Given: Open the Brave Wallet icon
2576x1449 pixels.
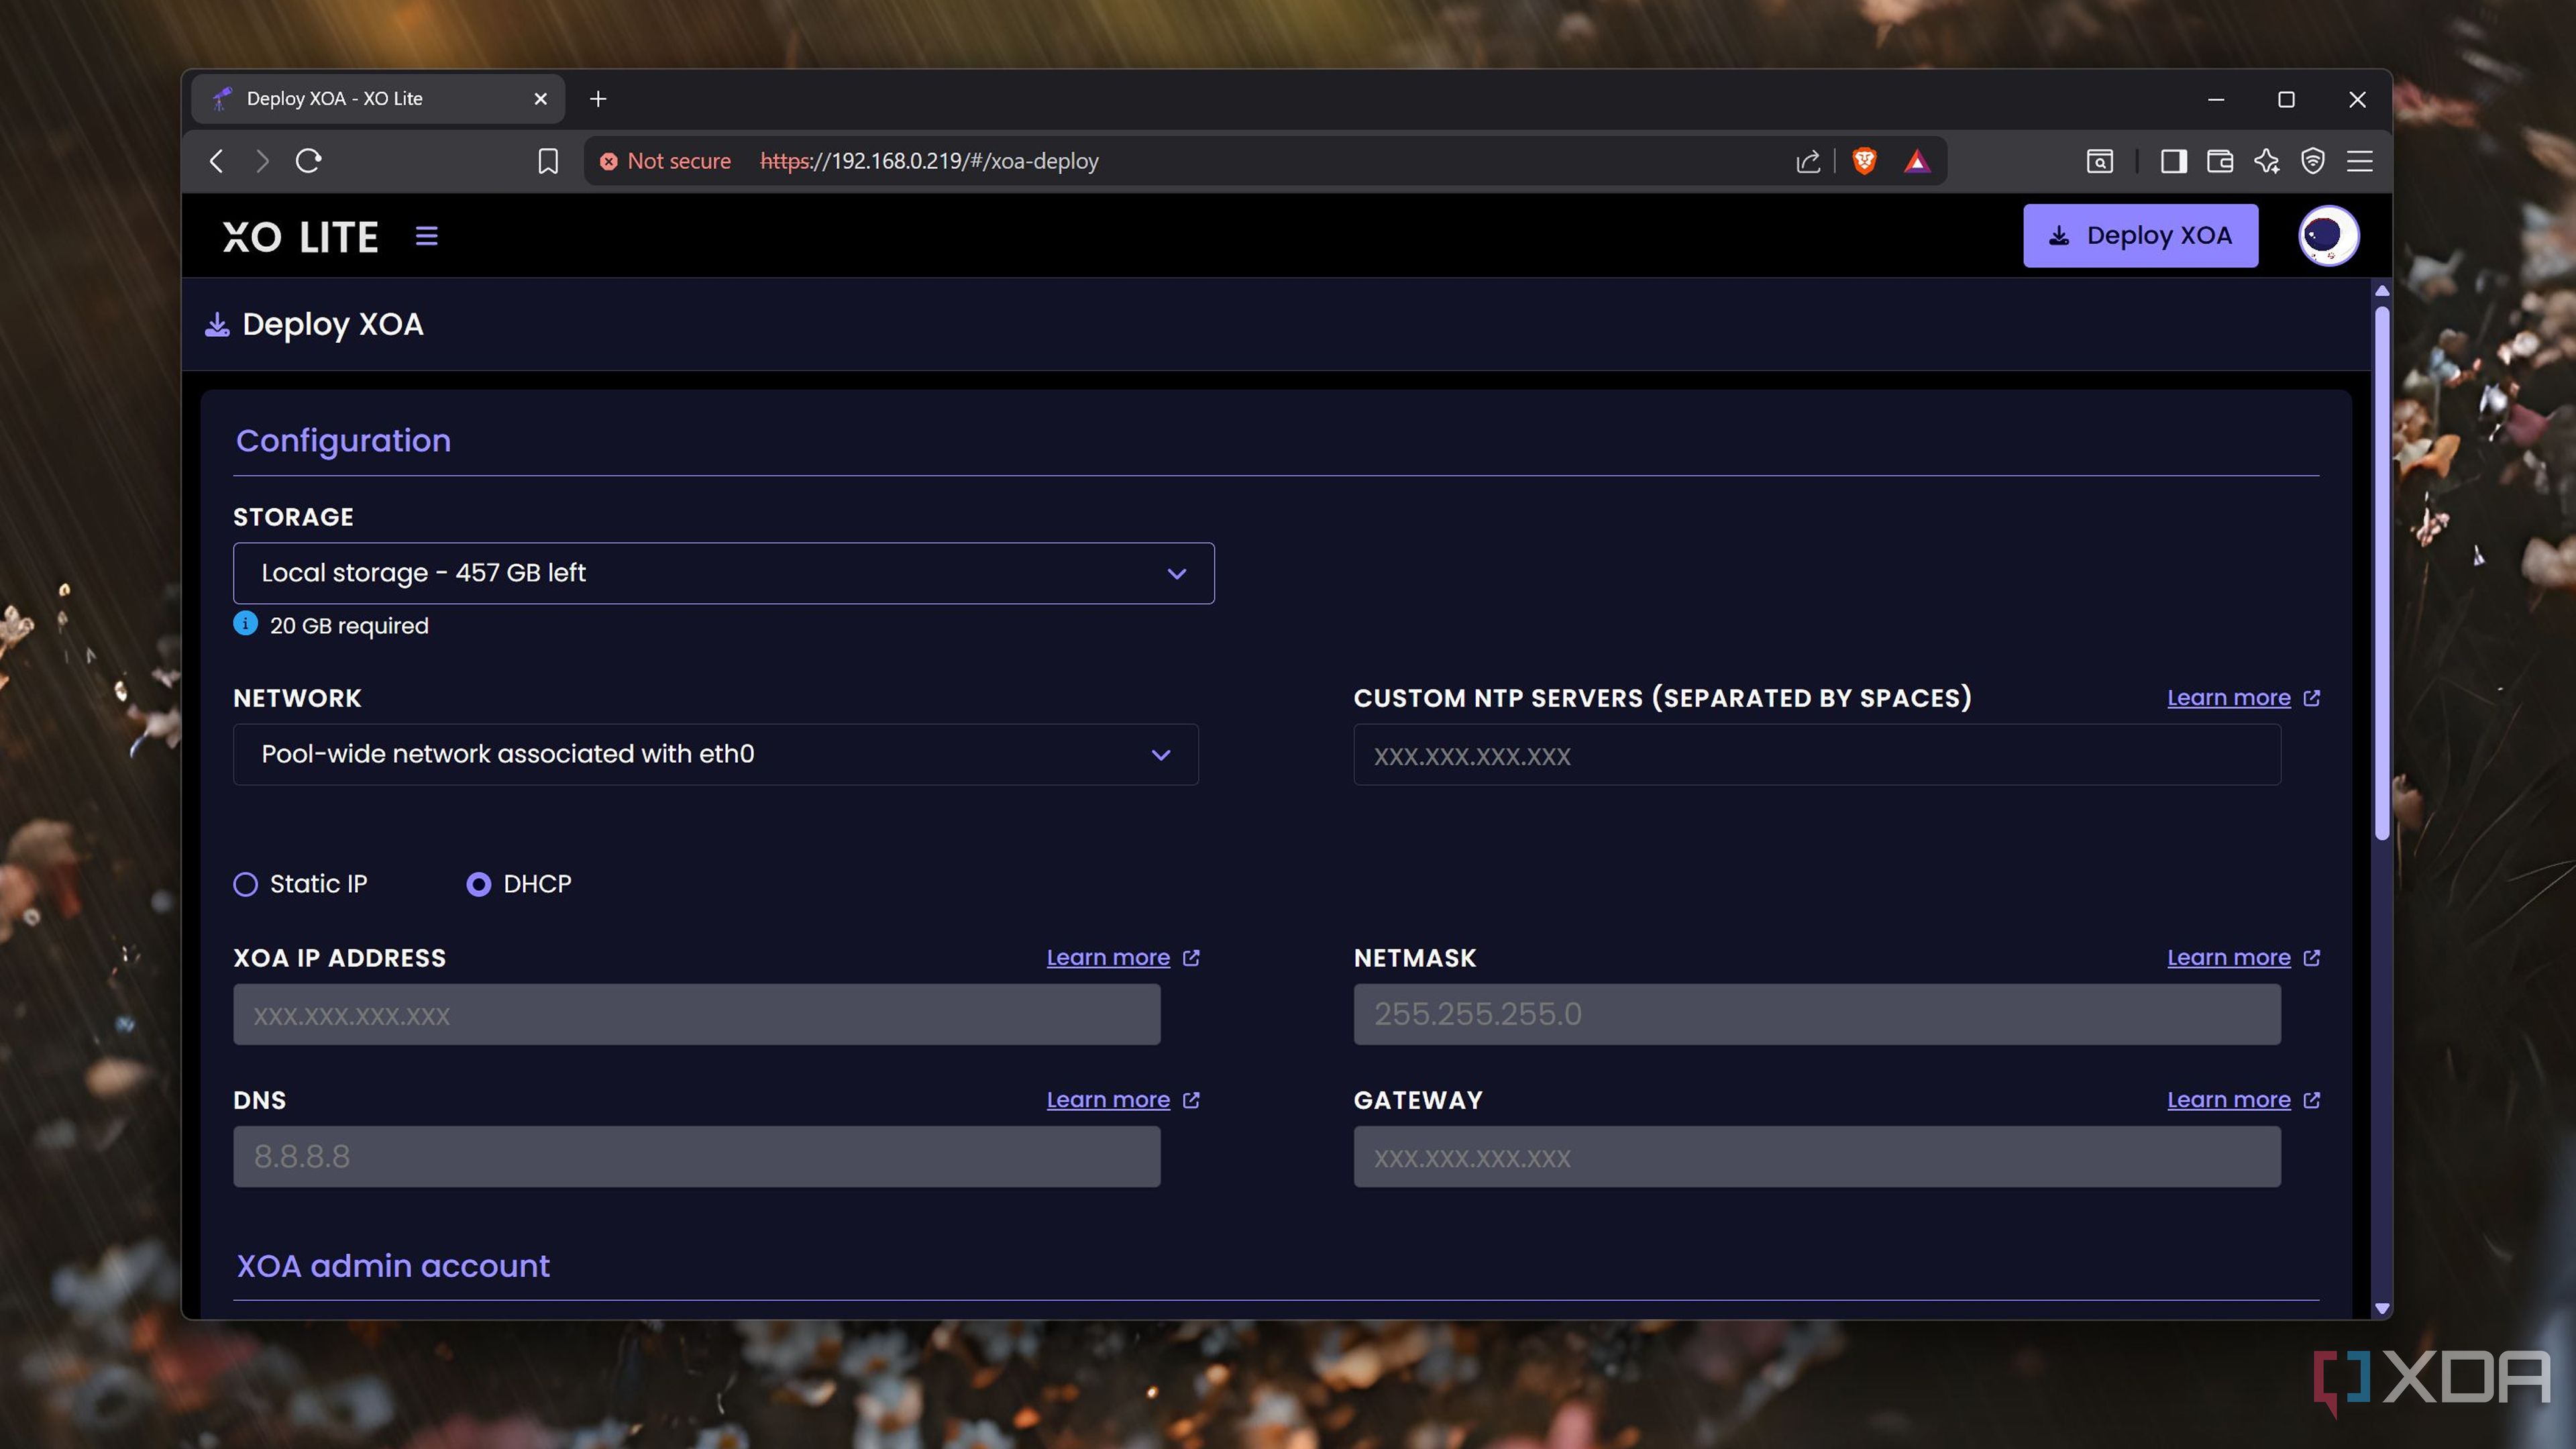Looking at the screenshot, I should pyautogui.click(x=2220, y=161).
